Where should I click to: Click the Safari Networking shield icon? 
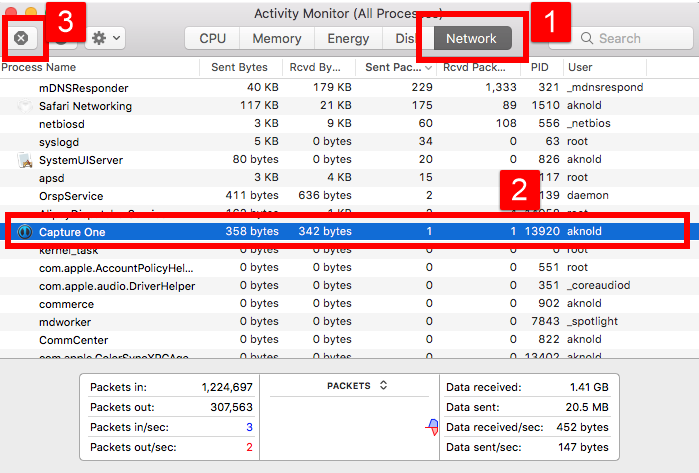(x=25, y=106)
